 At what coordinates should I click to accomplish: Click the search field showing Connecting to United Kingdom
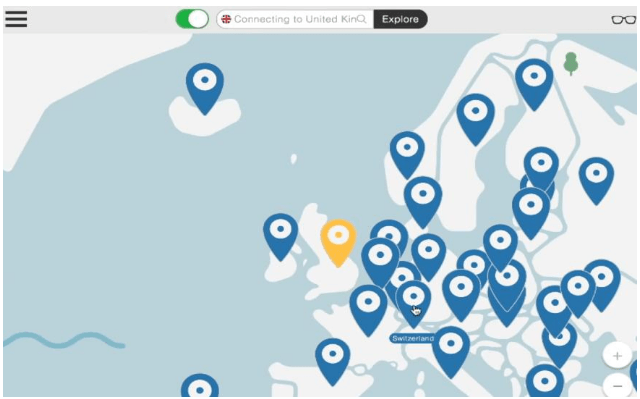[x=295, y=19]
